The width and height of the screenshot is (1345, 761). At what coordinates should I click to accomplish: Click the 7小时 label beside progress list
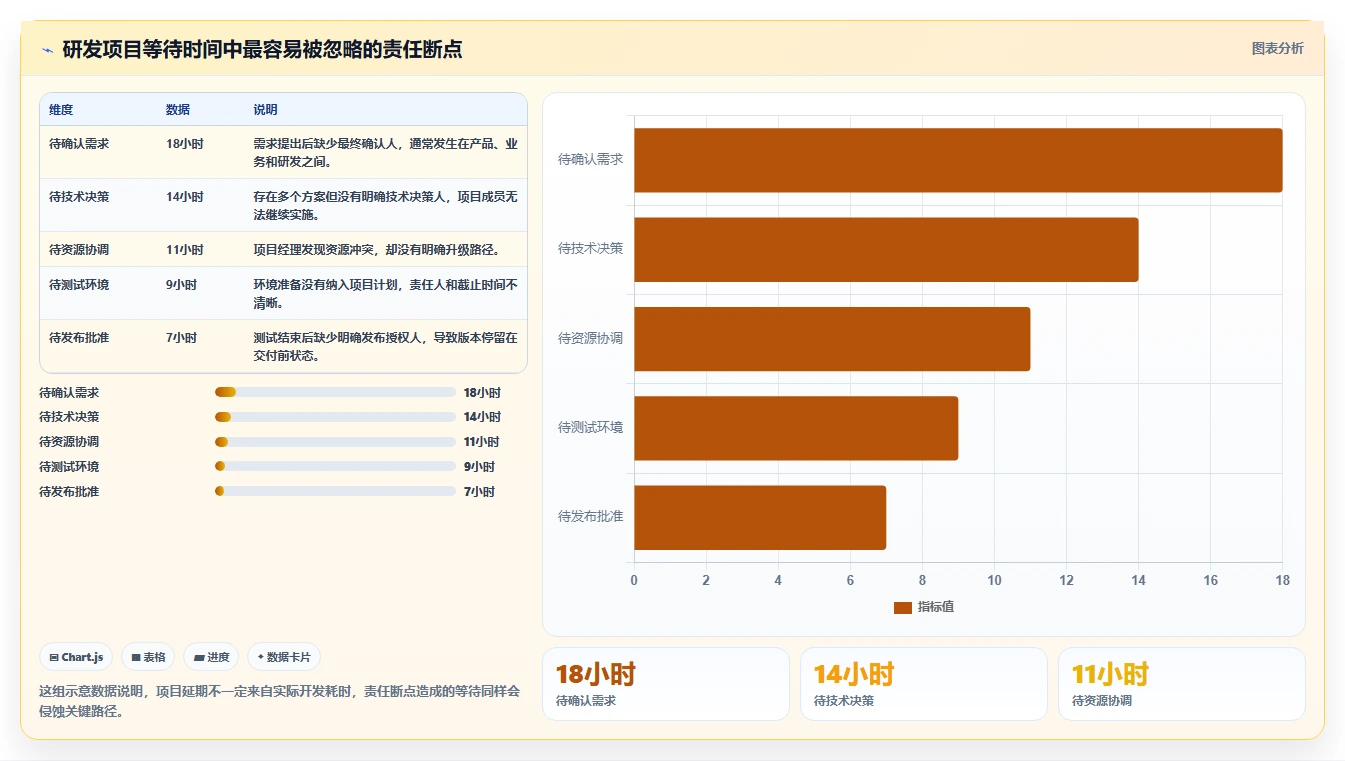(479, 492)
